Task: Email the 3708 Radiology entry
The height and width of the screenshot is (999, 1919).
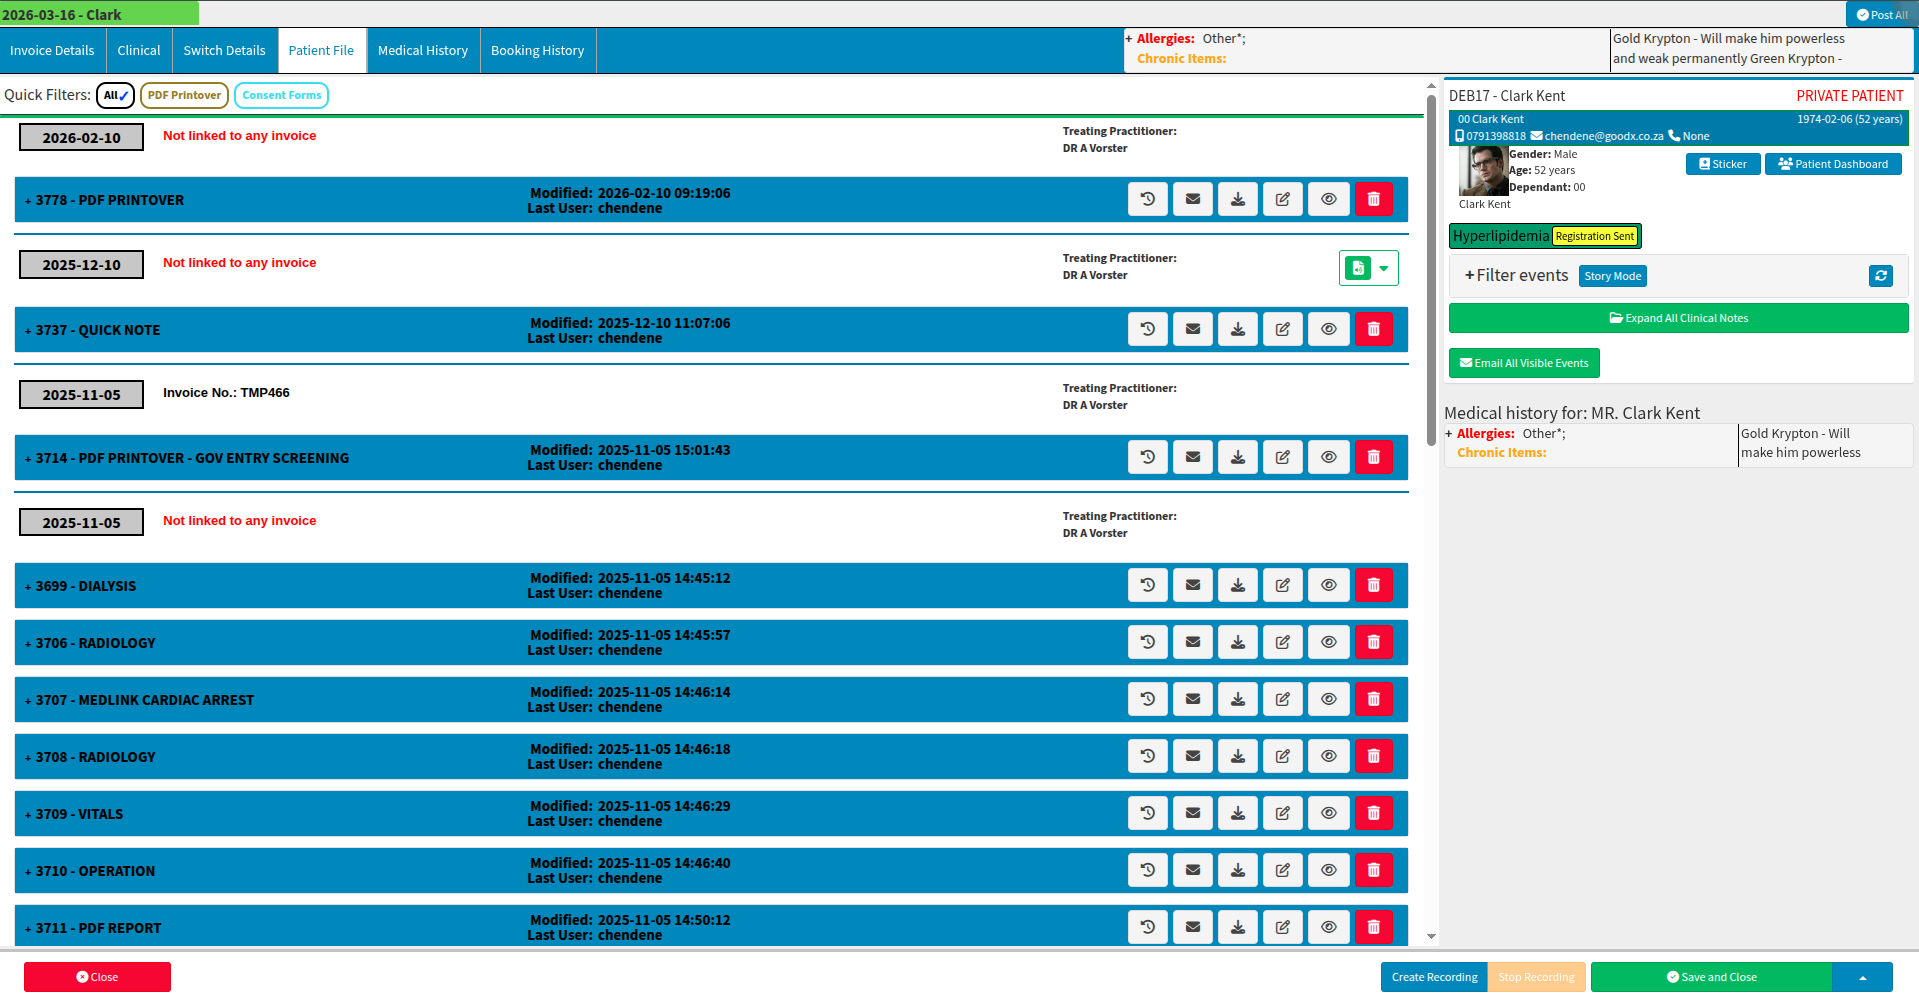Action: (x=1193, y=756)
